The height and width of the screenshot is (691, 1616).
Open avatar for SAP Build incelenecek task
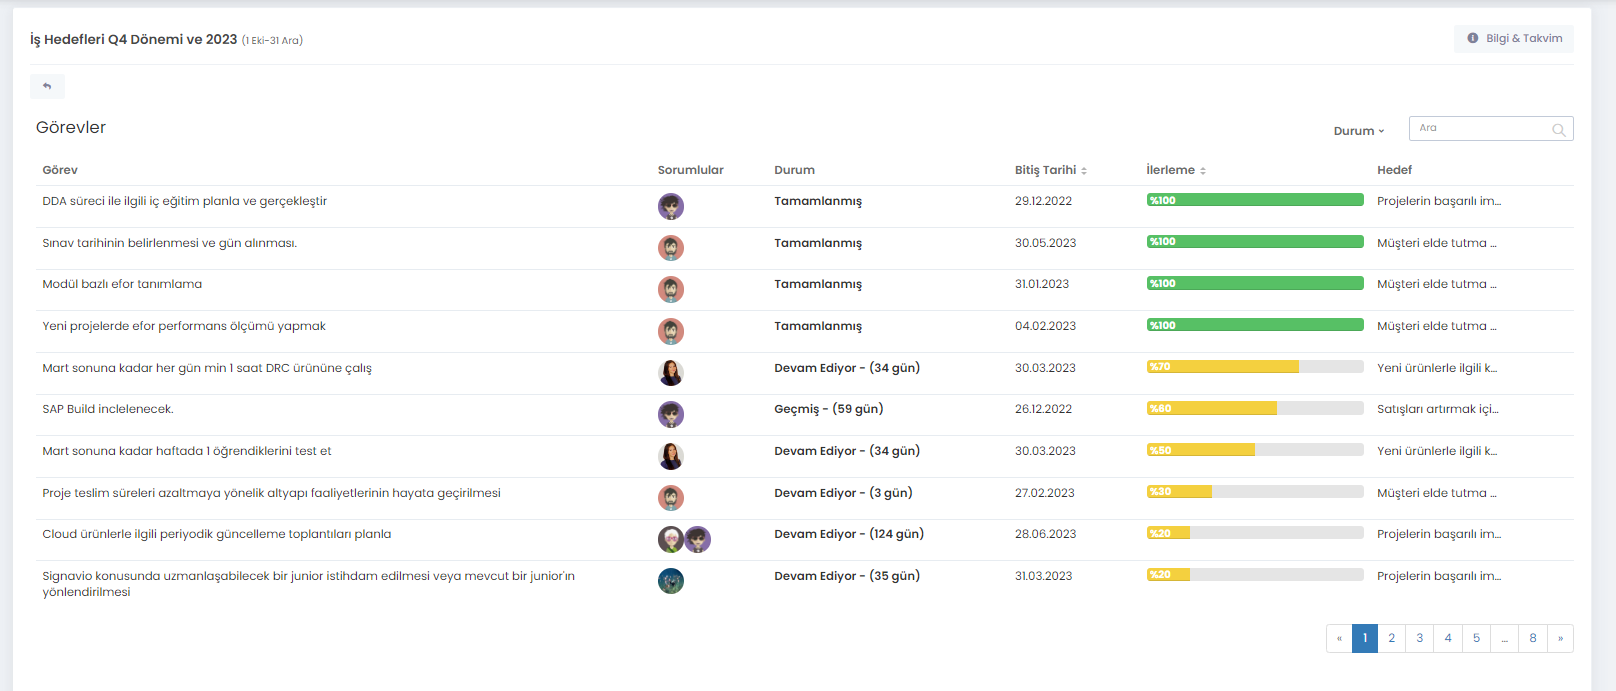[x=671, y=414]
